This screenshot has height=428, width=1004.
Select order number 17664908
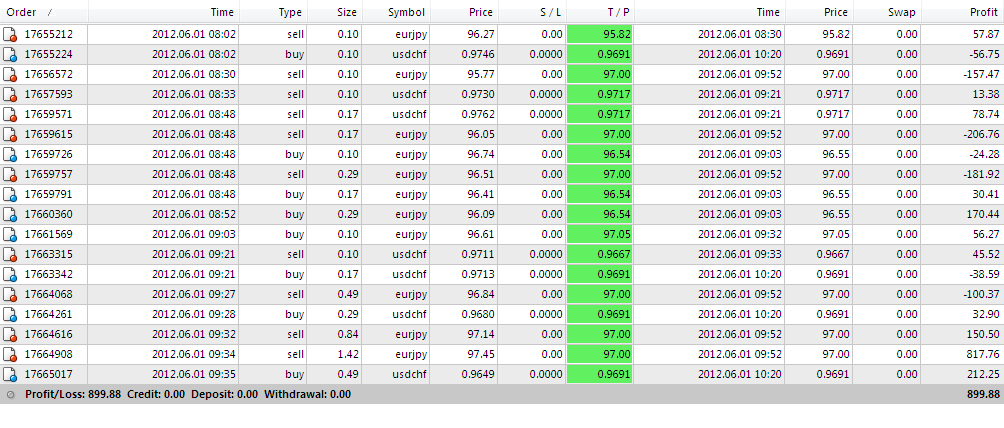click(x=49, y=354)
